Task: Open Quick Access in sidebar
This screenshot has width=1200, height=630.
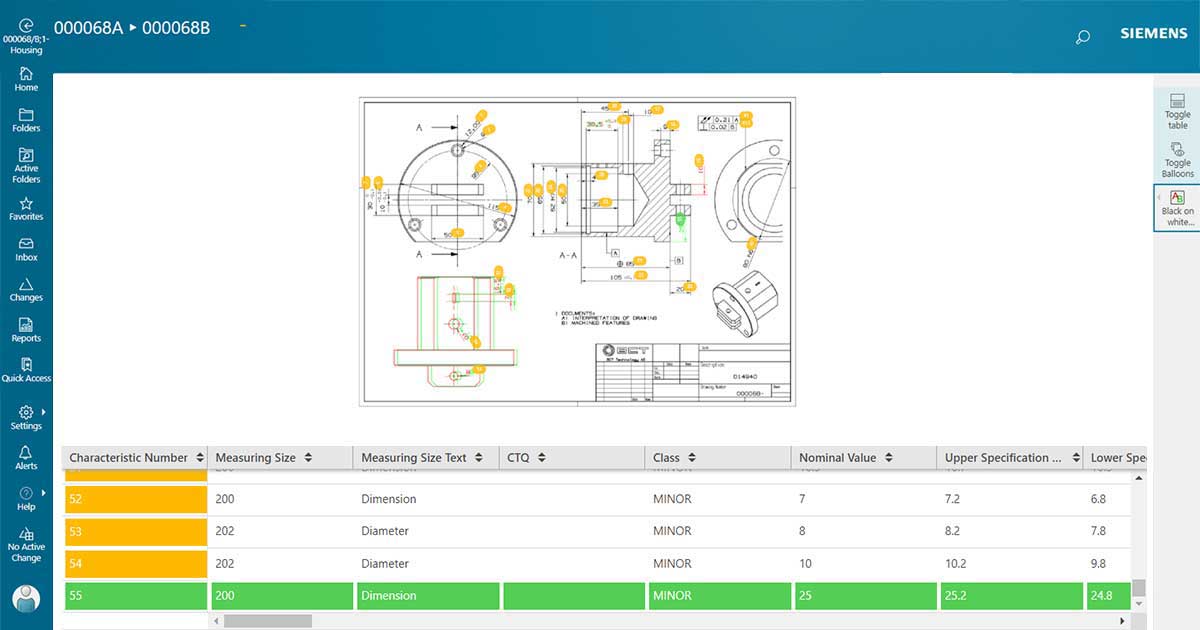Action: tap(26, 366)
